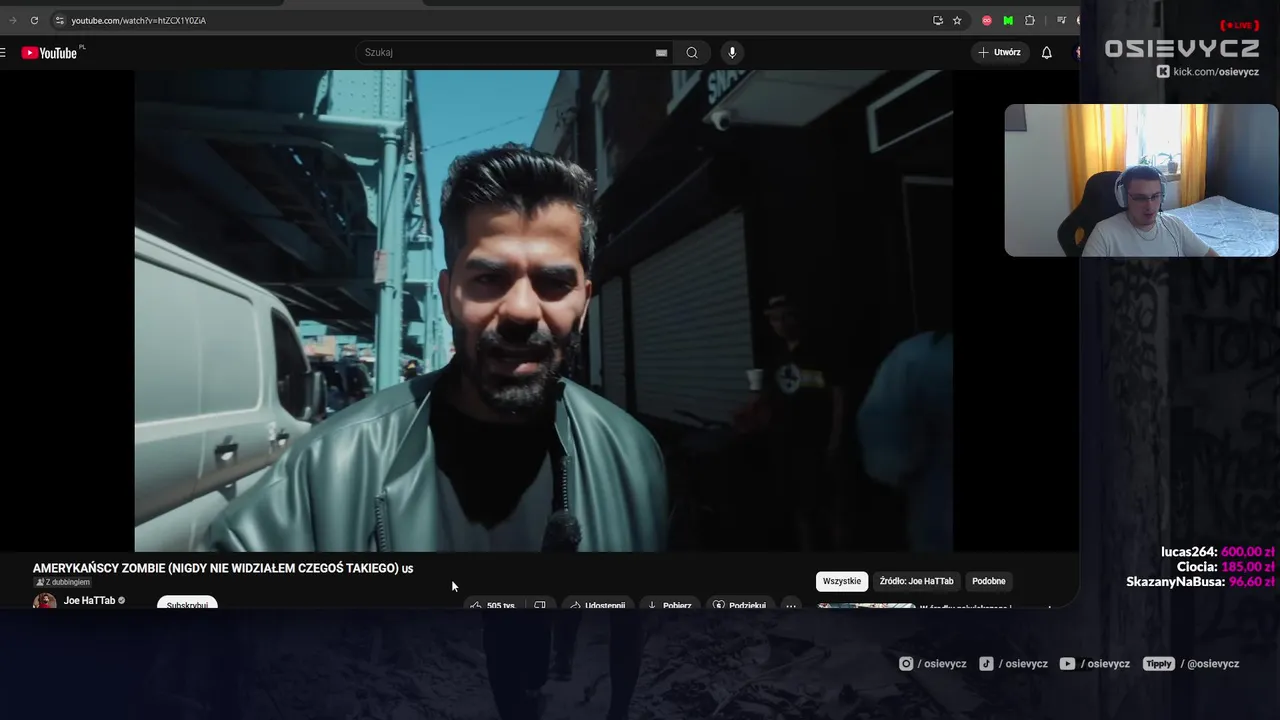Subscribe with the Subskrybuj button
Image resolution: width=1280 pixels, height=720 pixels.
coord(187,604)
